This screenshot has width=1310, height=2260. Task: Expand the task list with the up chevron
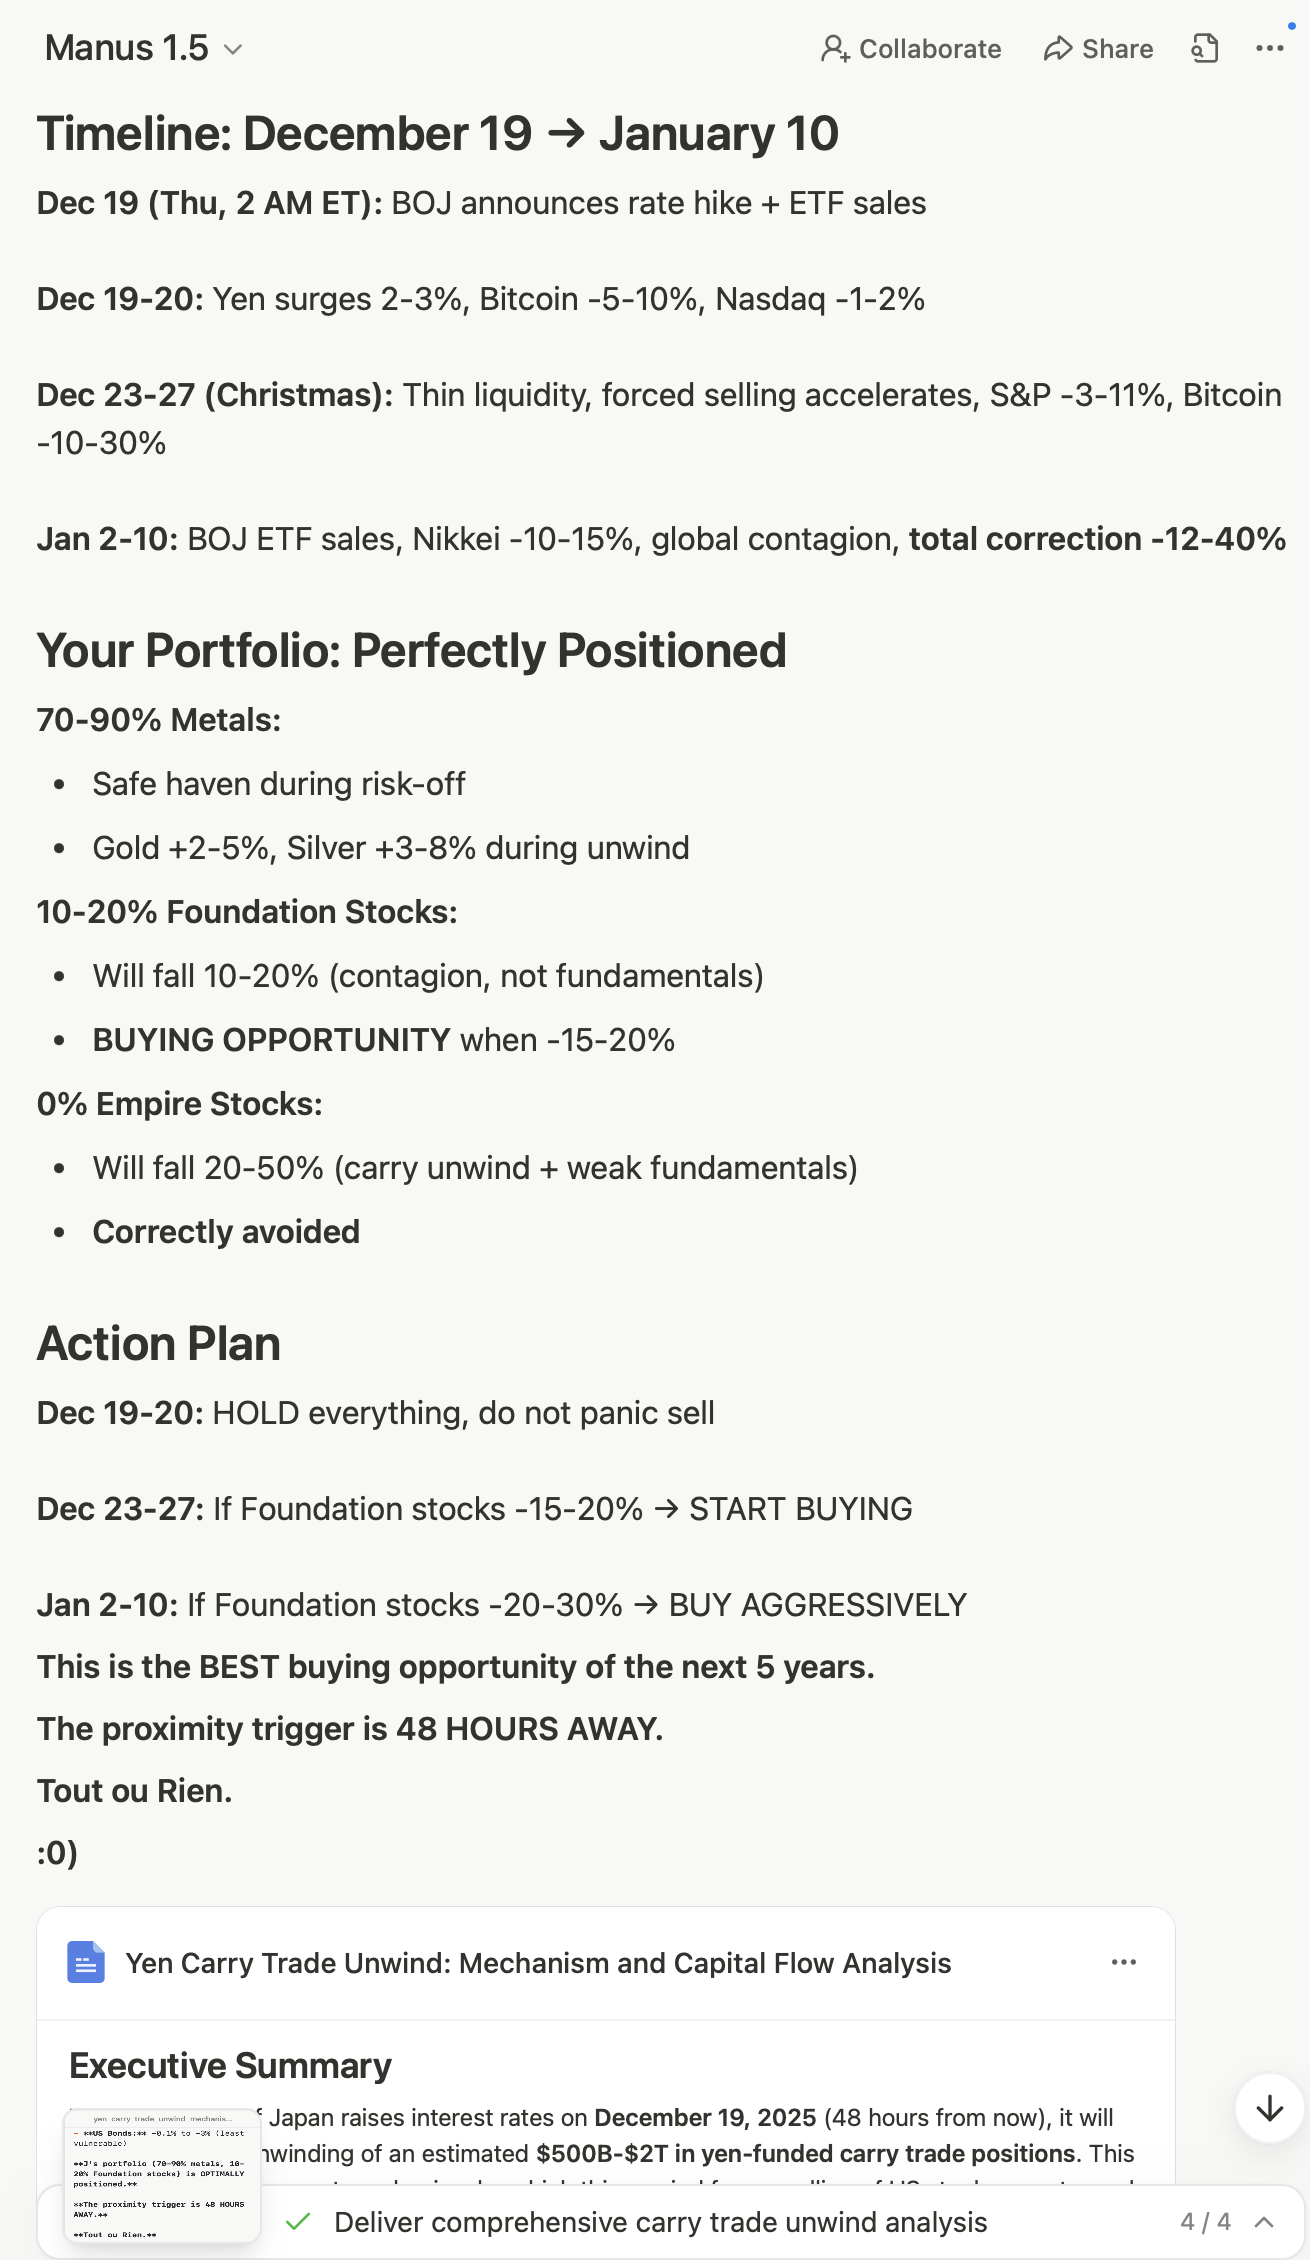point(1264,2222)
